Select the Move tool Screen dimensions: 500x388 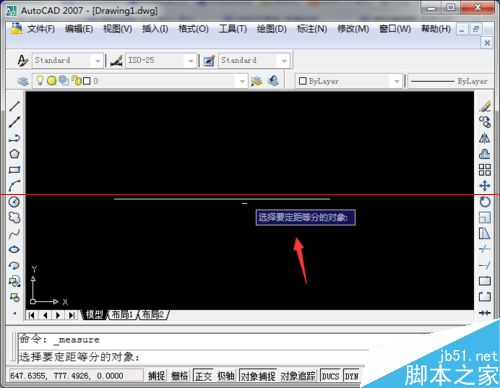click(485, 186)
